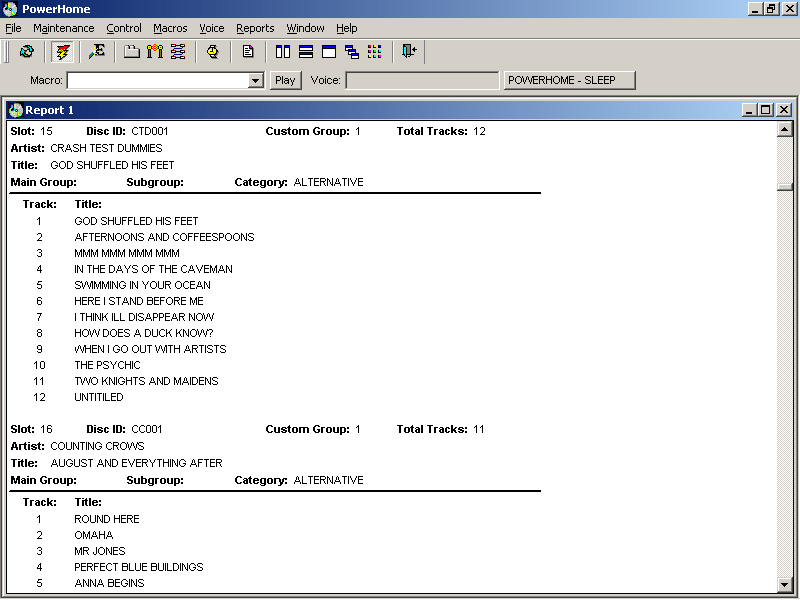Tile windows vertically using toolbar icon

(283, 52)
